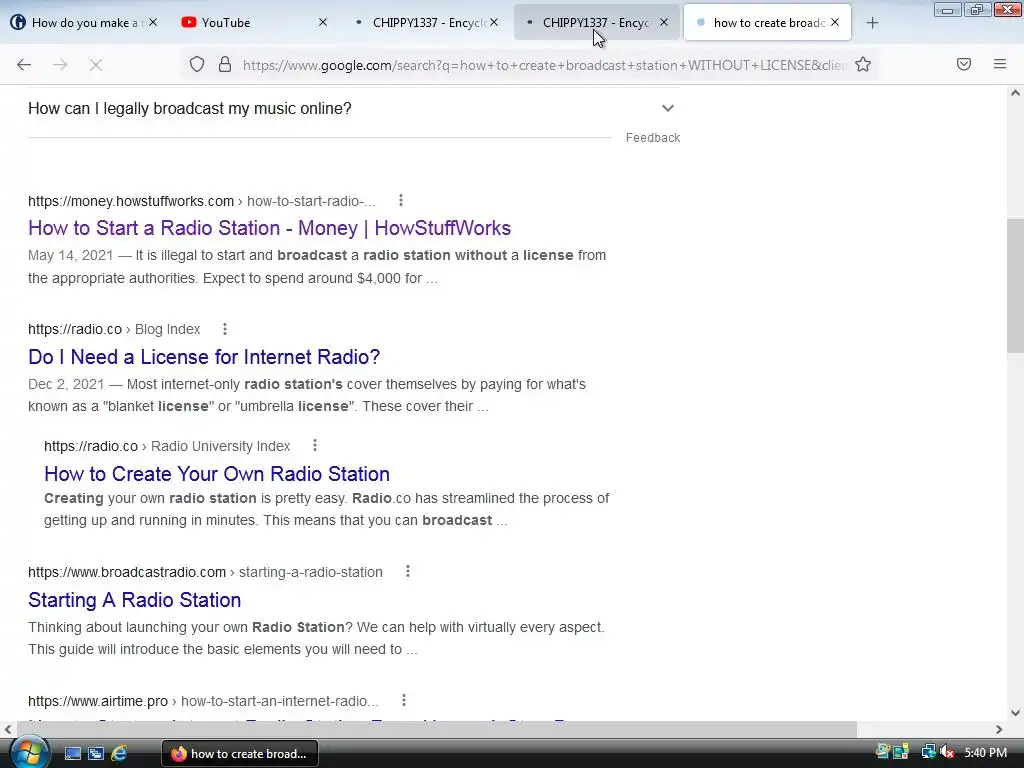The width and height of the screenshot is (1024, 768).
Task: Open options menu for Radio University Index result
Action: click(x=315, y=445)
